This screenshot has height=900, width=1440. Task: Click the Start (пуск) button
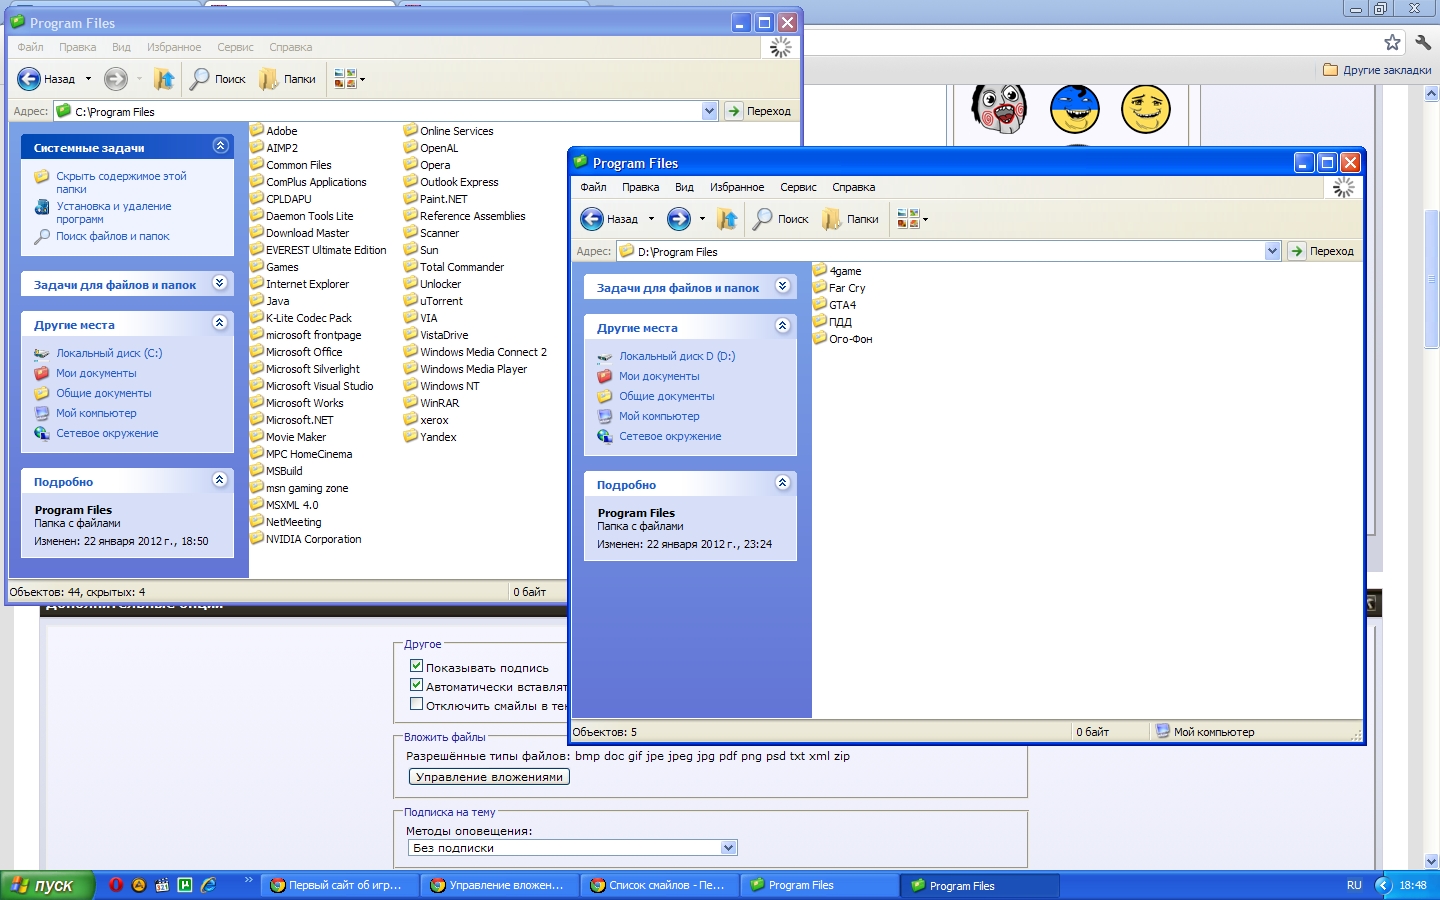[x=46, y=885]
